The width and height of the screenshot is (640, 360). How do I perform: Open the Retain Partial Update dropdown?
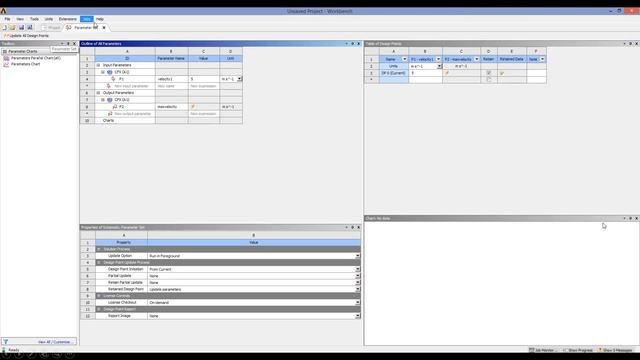[x=358, y=282]
